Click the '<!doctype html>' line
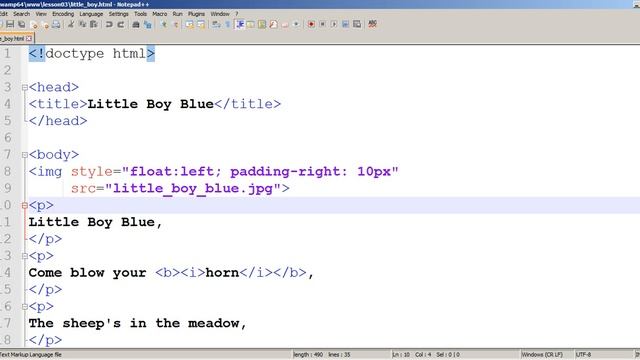This screenshot has height=360, width=640. tap(92, 53)
